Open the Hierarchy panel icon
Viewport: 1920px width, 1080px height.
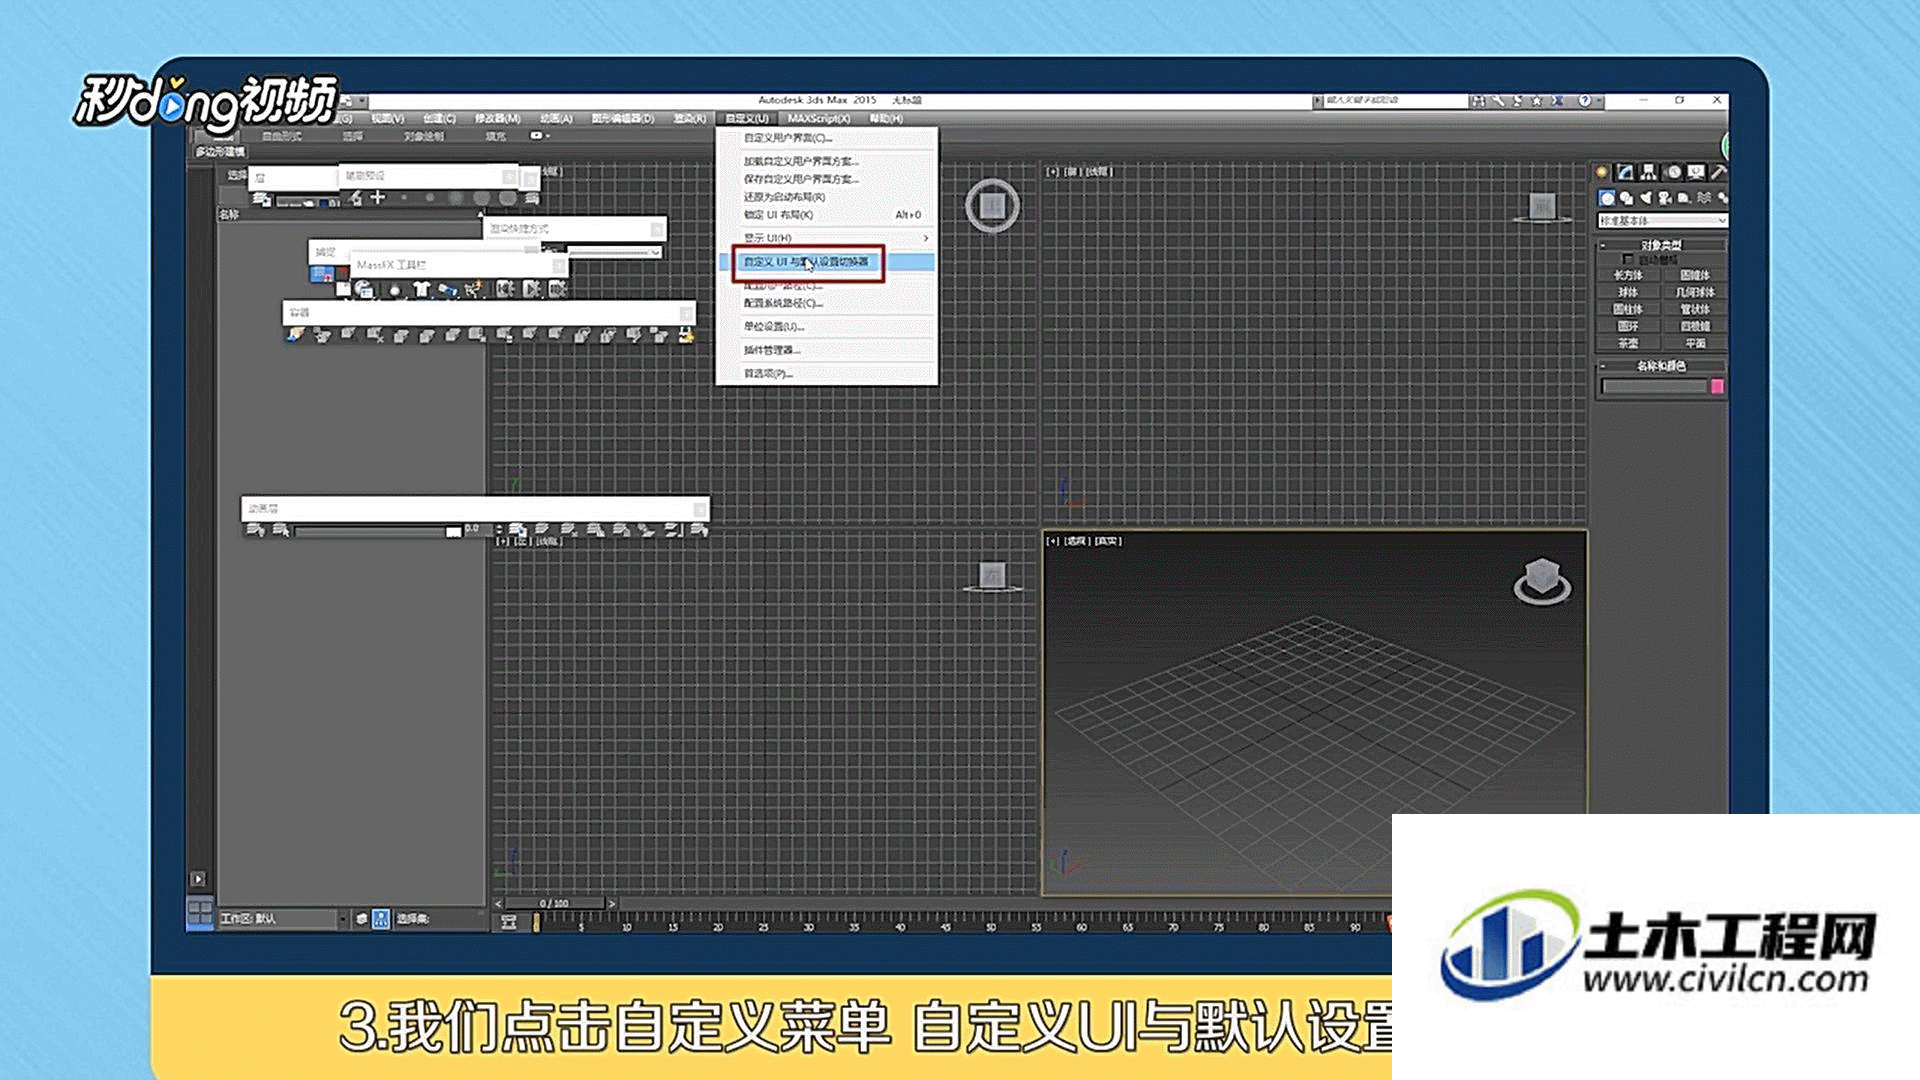1649,172
